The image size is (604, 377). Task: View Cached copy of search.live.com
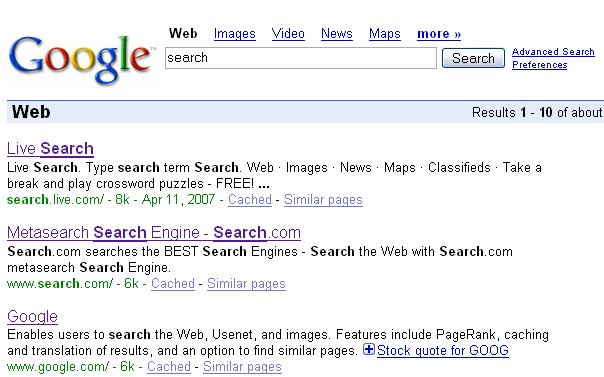[250, 199]
